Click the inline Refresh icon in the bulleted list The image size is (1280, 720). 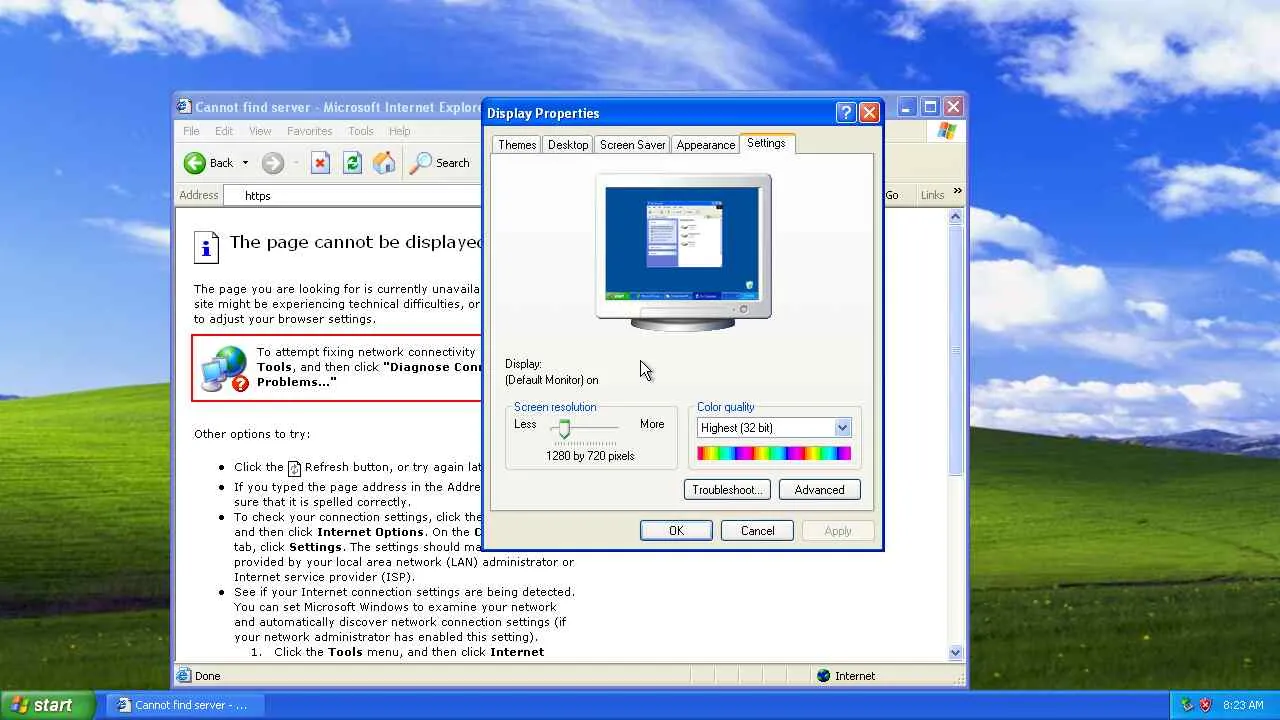294,468
